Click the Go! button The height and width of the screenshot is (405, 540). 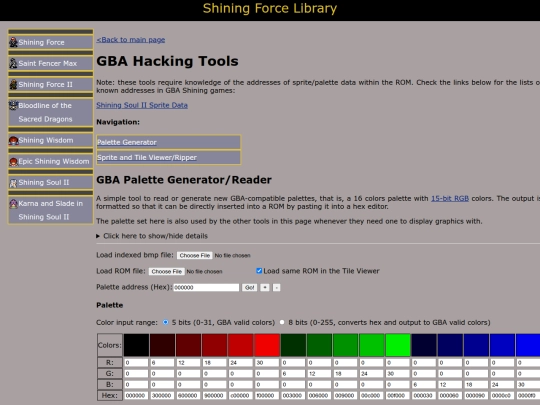coord(250,287)
